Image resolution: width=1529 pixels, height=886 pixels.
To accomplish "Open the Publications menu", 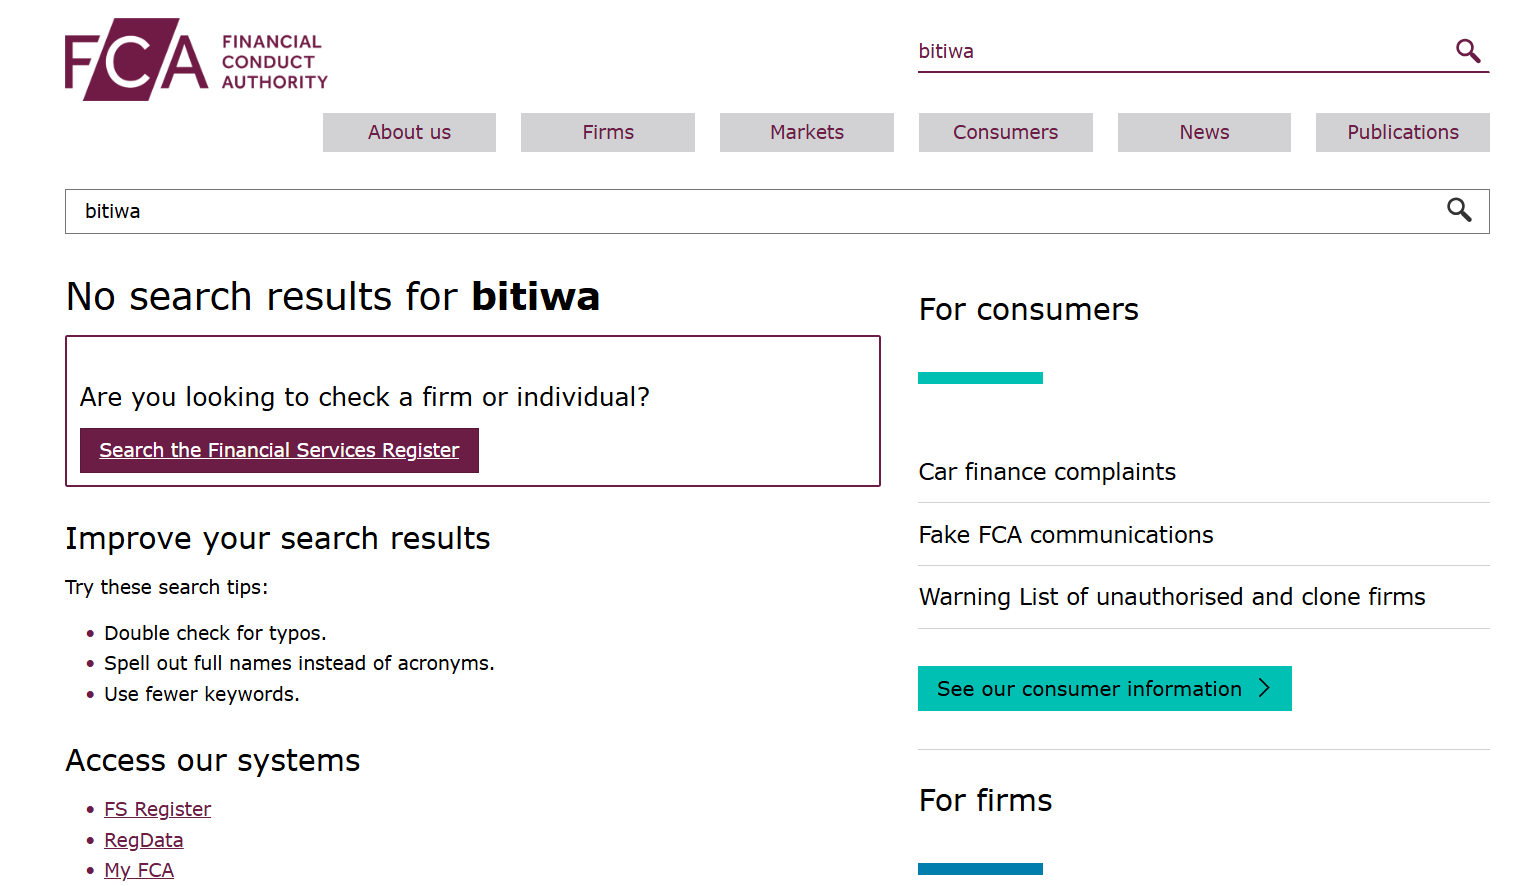I will point(1403,132).
